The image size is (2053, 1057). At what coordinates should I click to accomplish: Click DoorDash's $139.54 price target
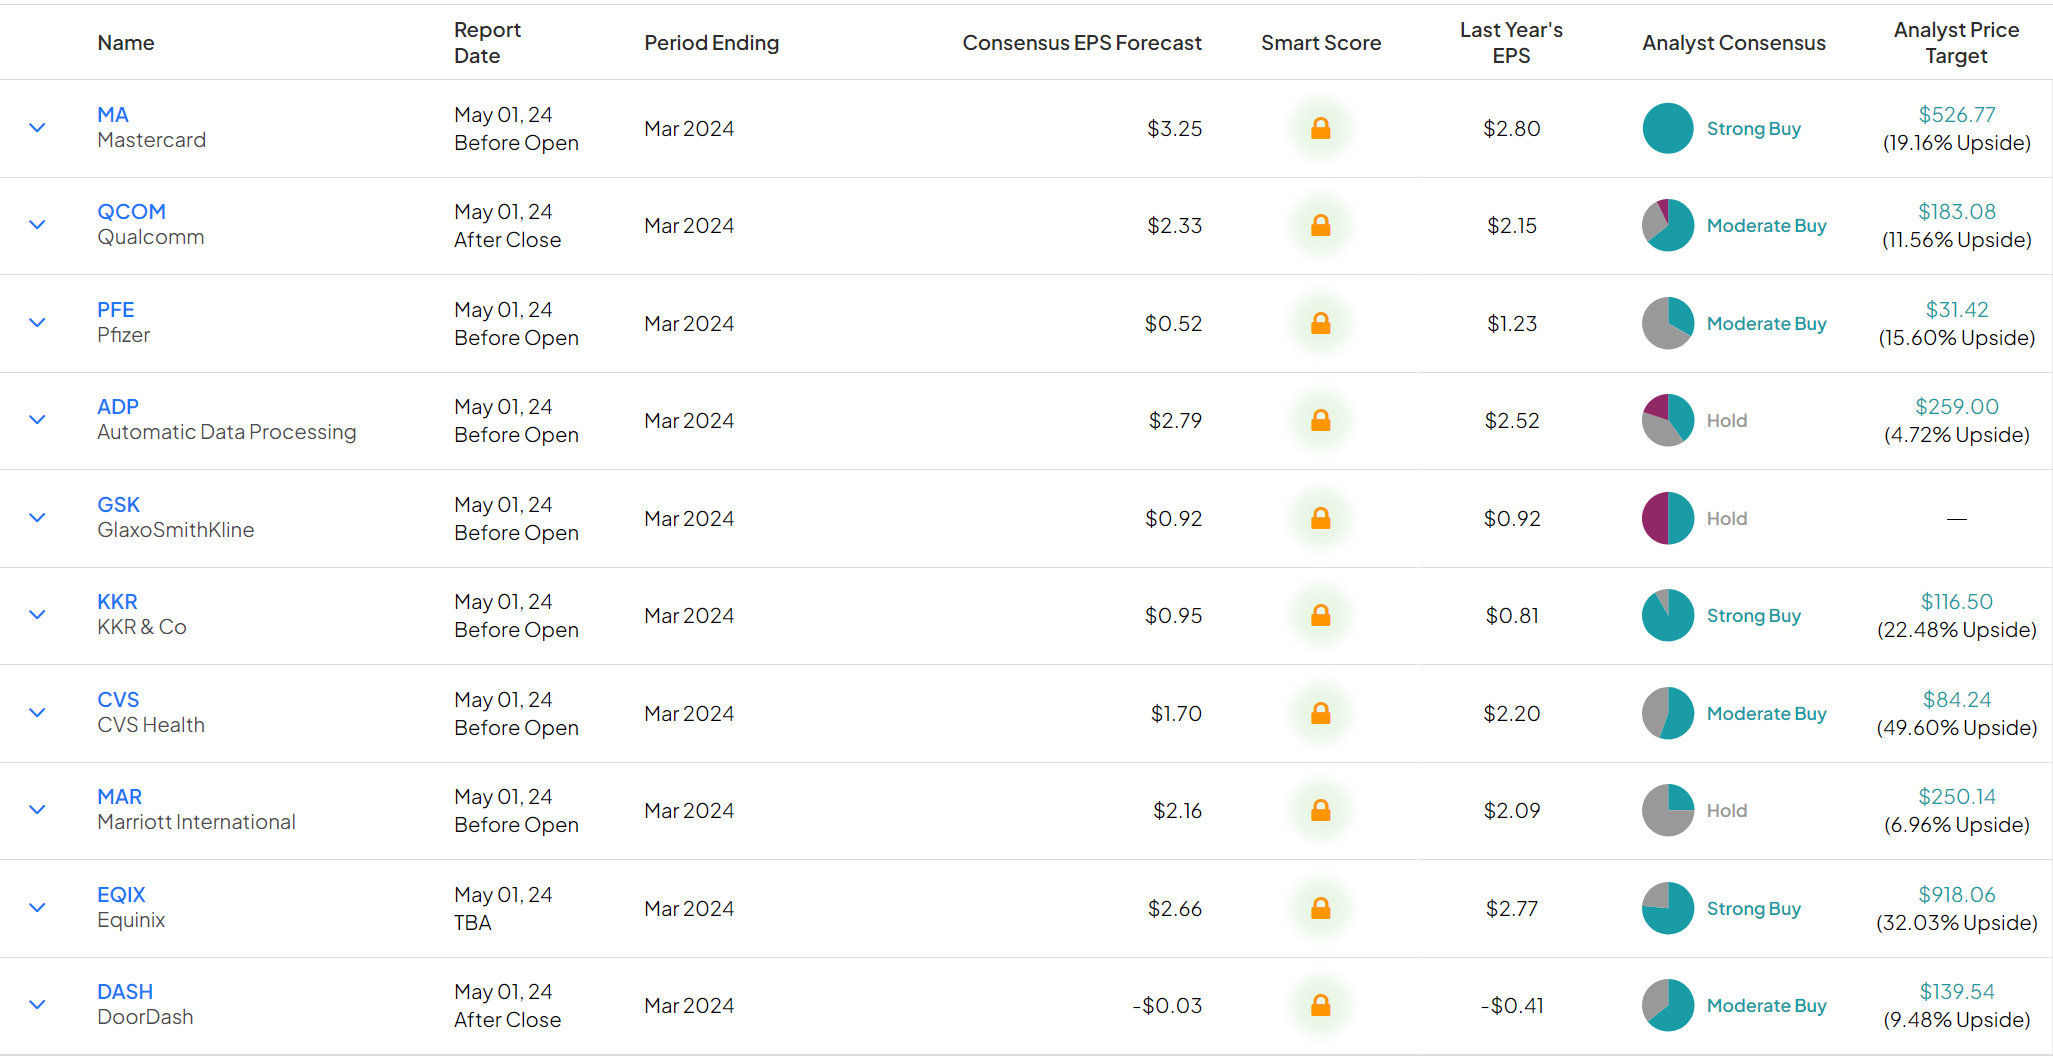coord(1957,992)
